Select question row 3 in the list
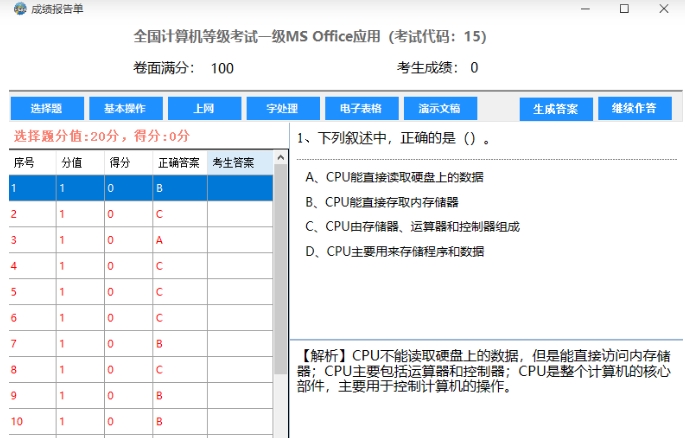685x438 pixels. pyautogui.click(x=141, y=240)
